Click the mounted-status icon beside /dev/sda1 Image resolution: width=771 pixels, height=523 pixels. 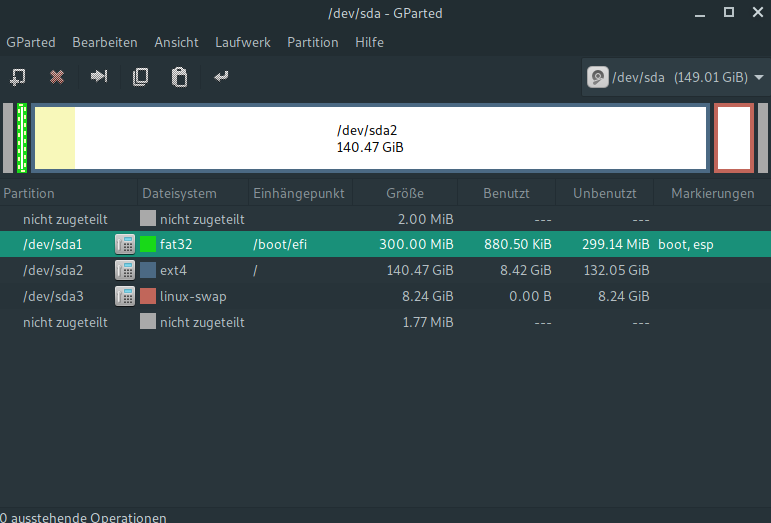click(125, 244)
